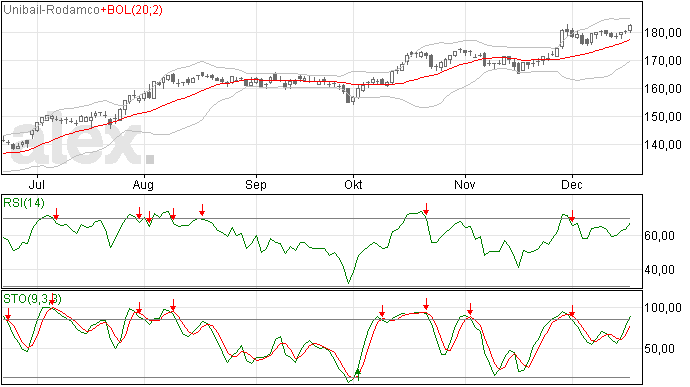Click the 100,00 stochastic axis value

click(662, 308)
